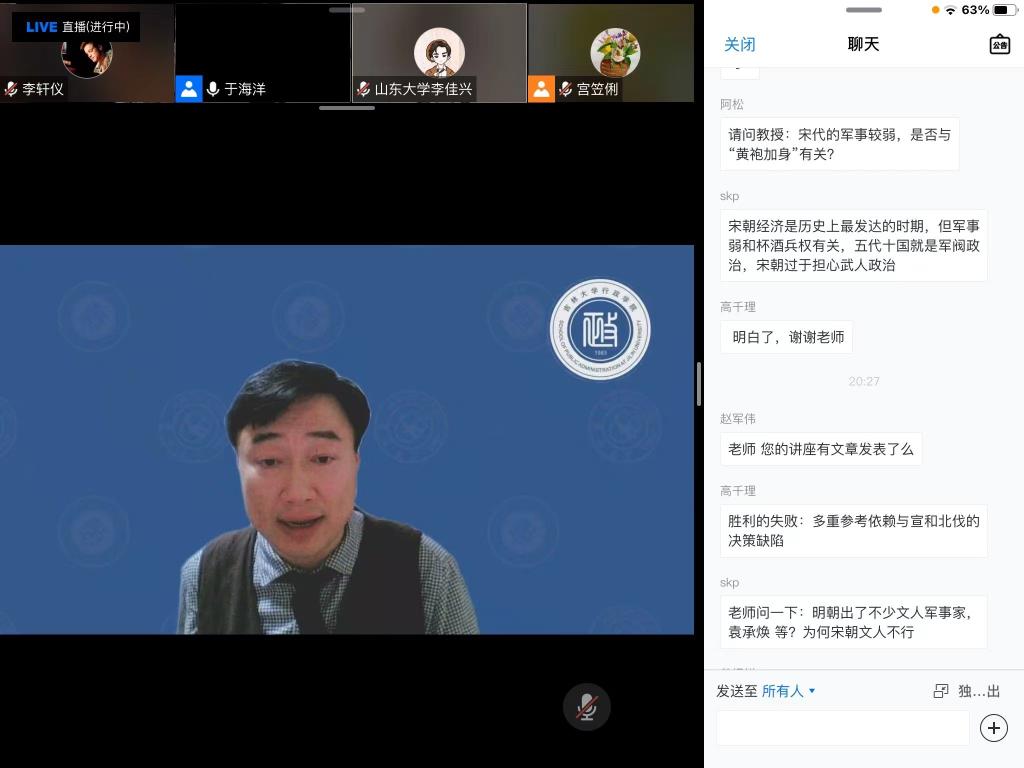The width and height of the screenshot is (1024, 768).
Task: Tap the handle below the participant strip
Action: [347, 107]
